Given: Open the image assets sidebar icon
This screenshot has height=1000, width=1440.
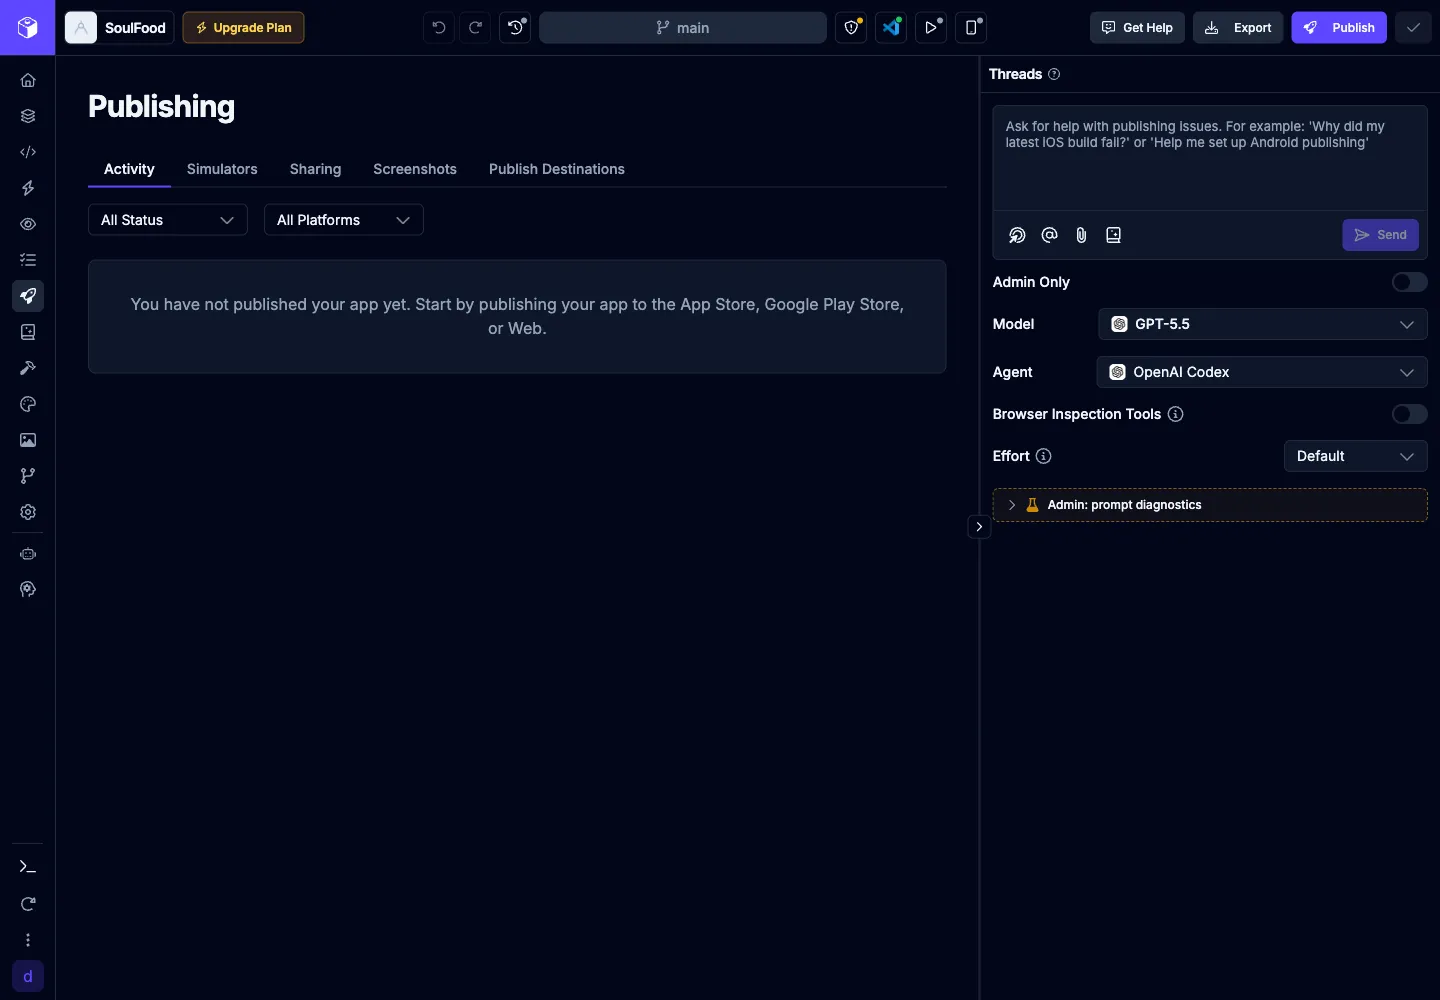Looking at the screenshot, I should tap(28, 440).
